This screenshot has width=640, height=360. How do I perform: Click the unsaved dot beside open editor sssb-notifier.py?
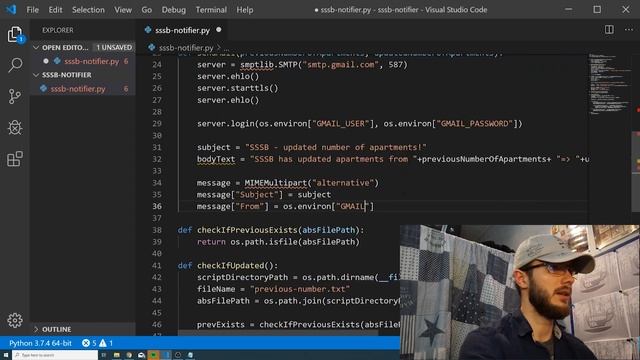pos(46,61)
